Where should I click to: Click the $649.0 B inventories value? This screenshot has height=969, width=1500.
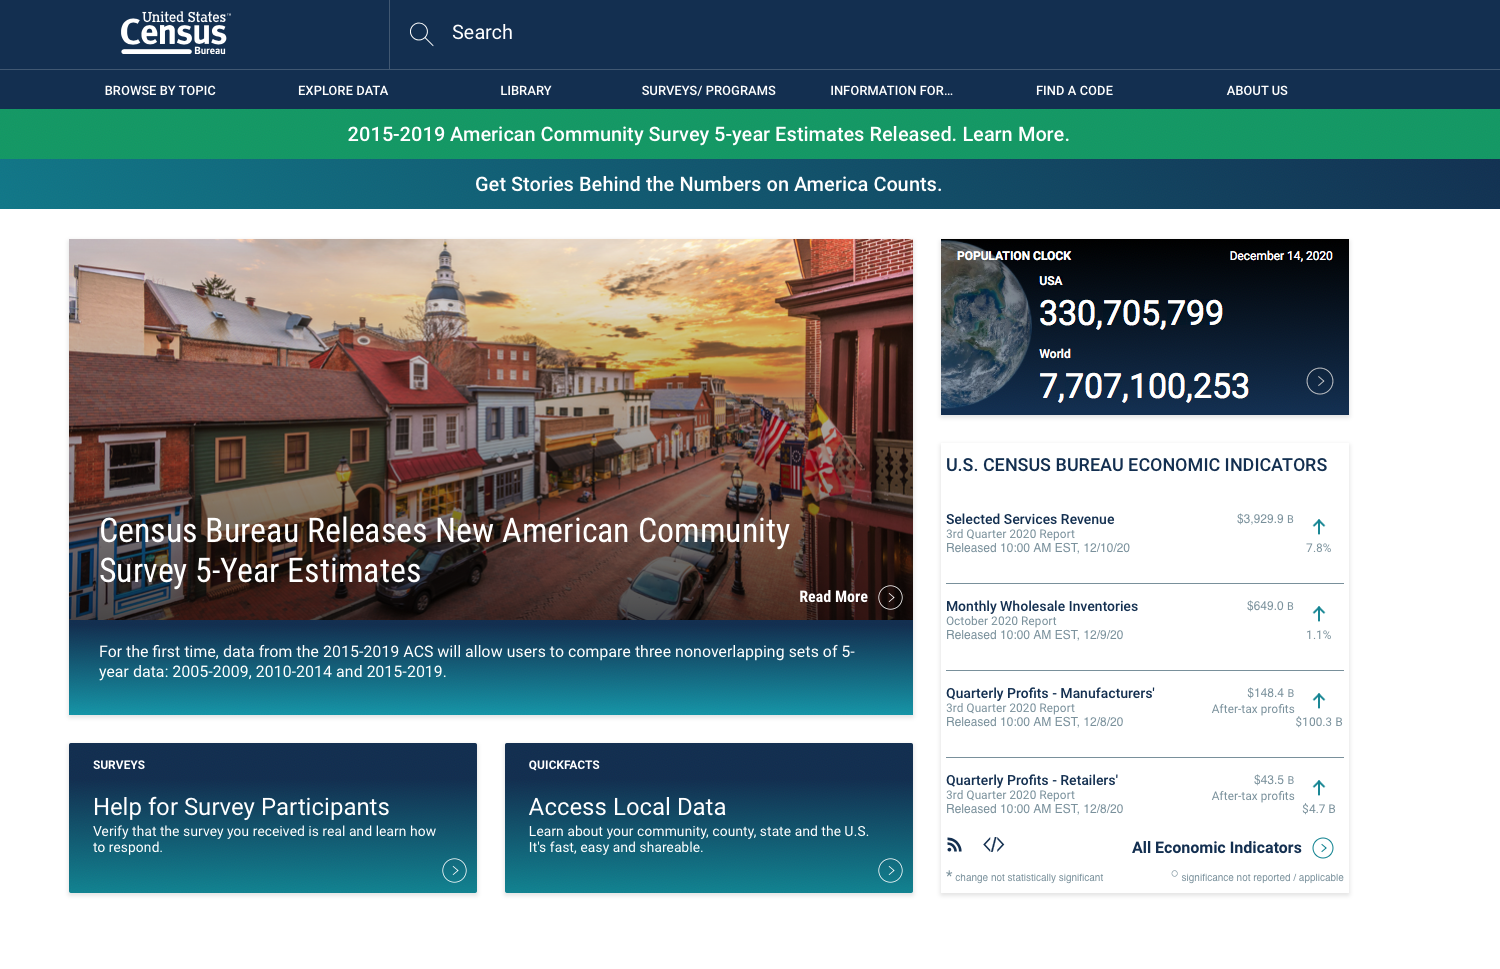[x=1270, y=606]
